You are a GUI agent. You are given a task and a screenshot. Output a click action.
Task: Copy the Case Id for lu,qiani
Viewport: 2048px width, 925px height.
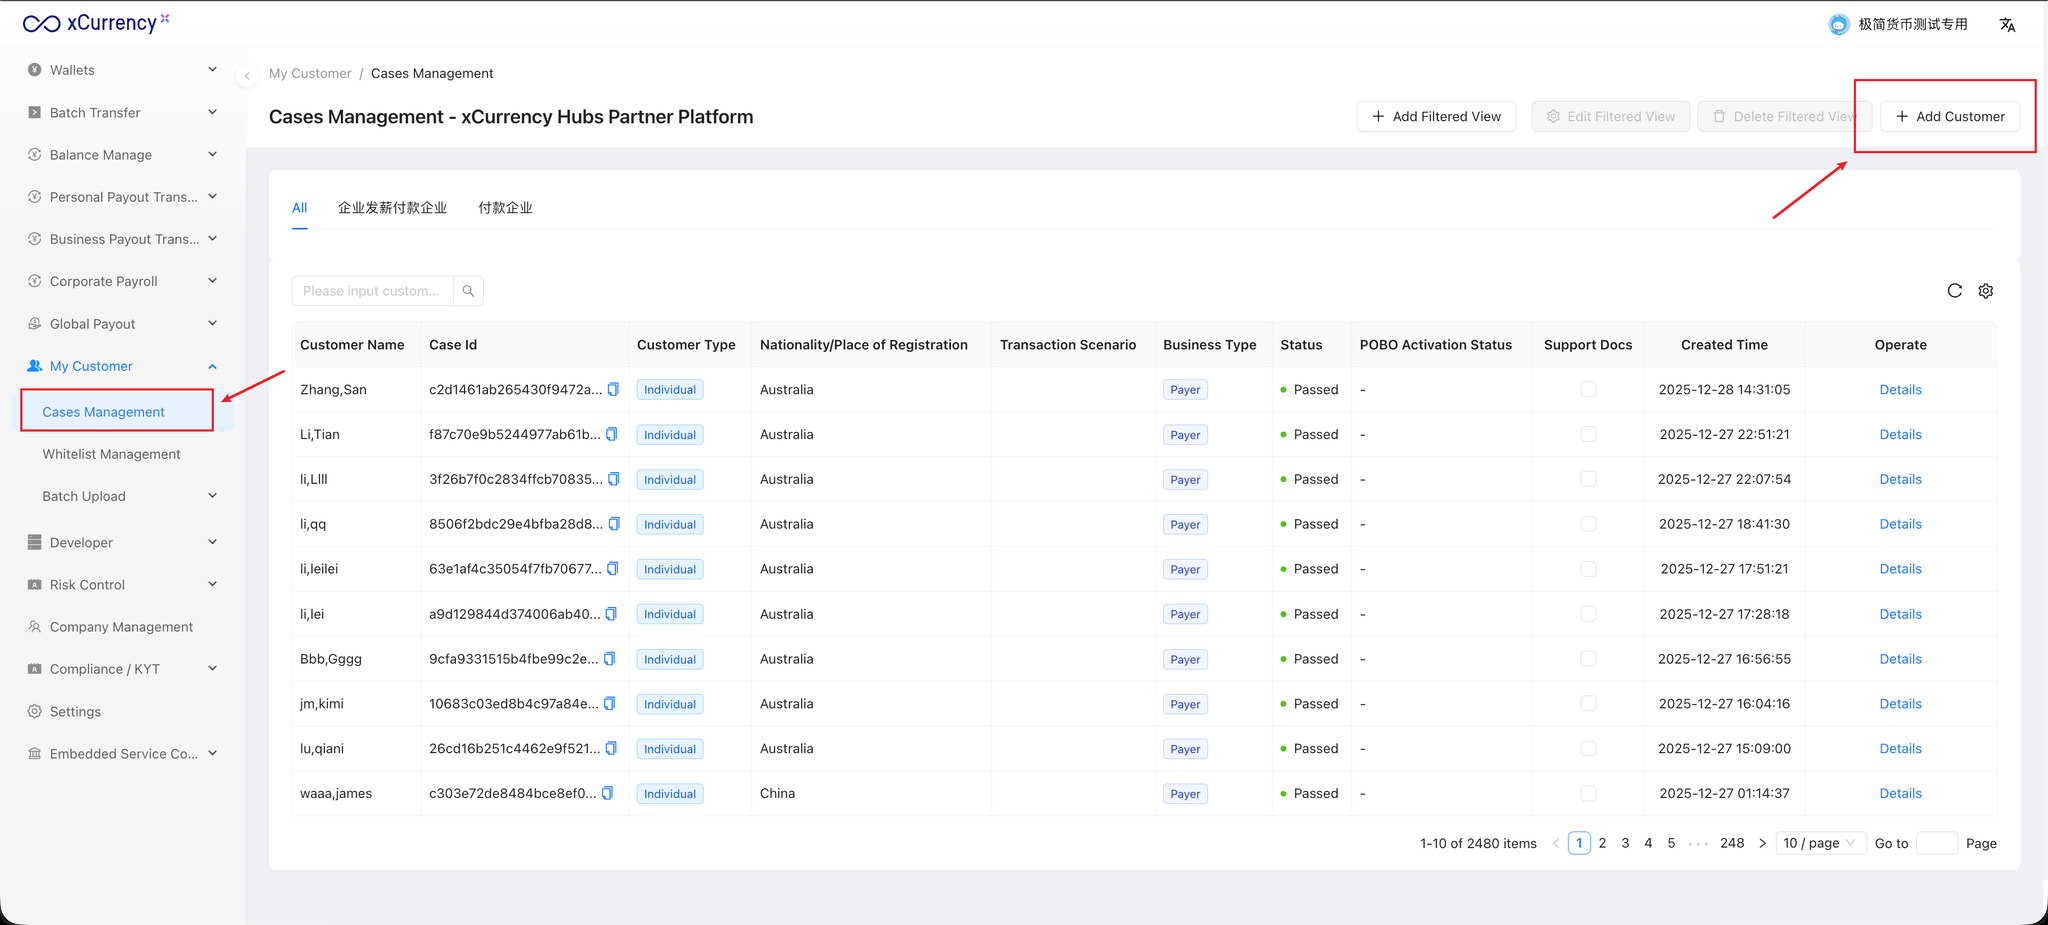coord(611,749)
